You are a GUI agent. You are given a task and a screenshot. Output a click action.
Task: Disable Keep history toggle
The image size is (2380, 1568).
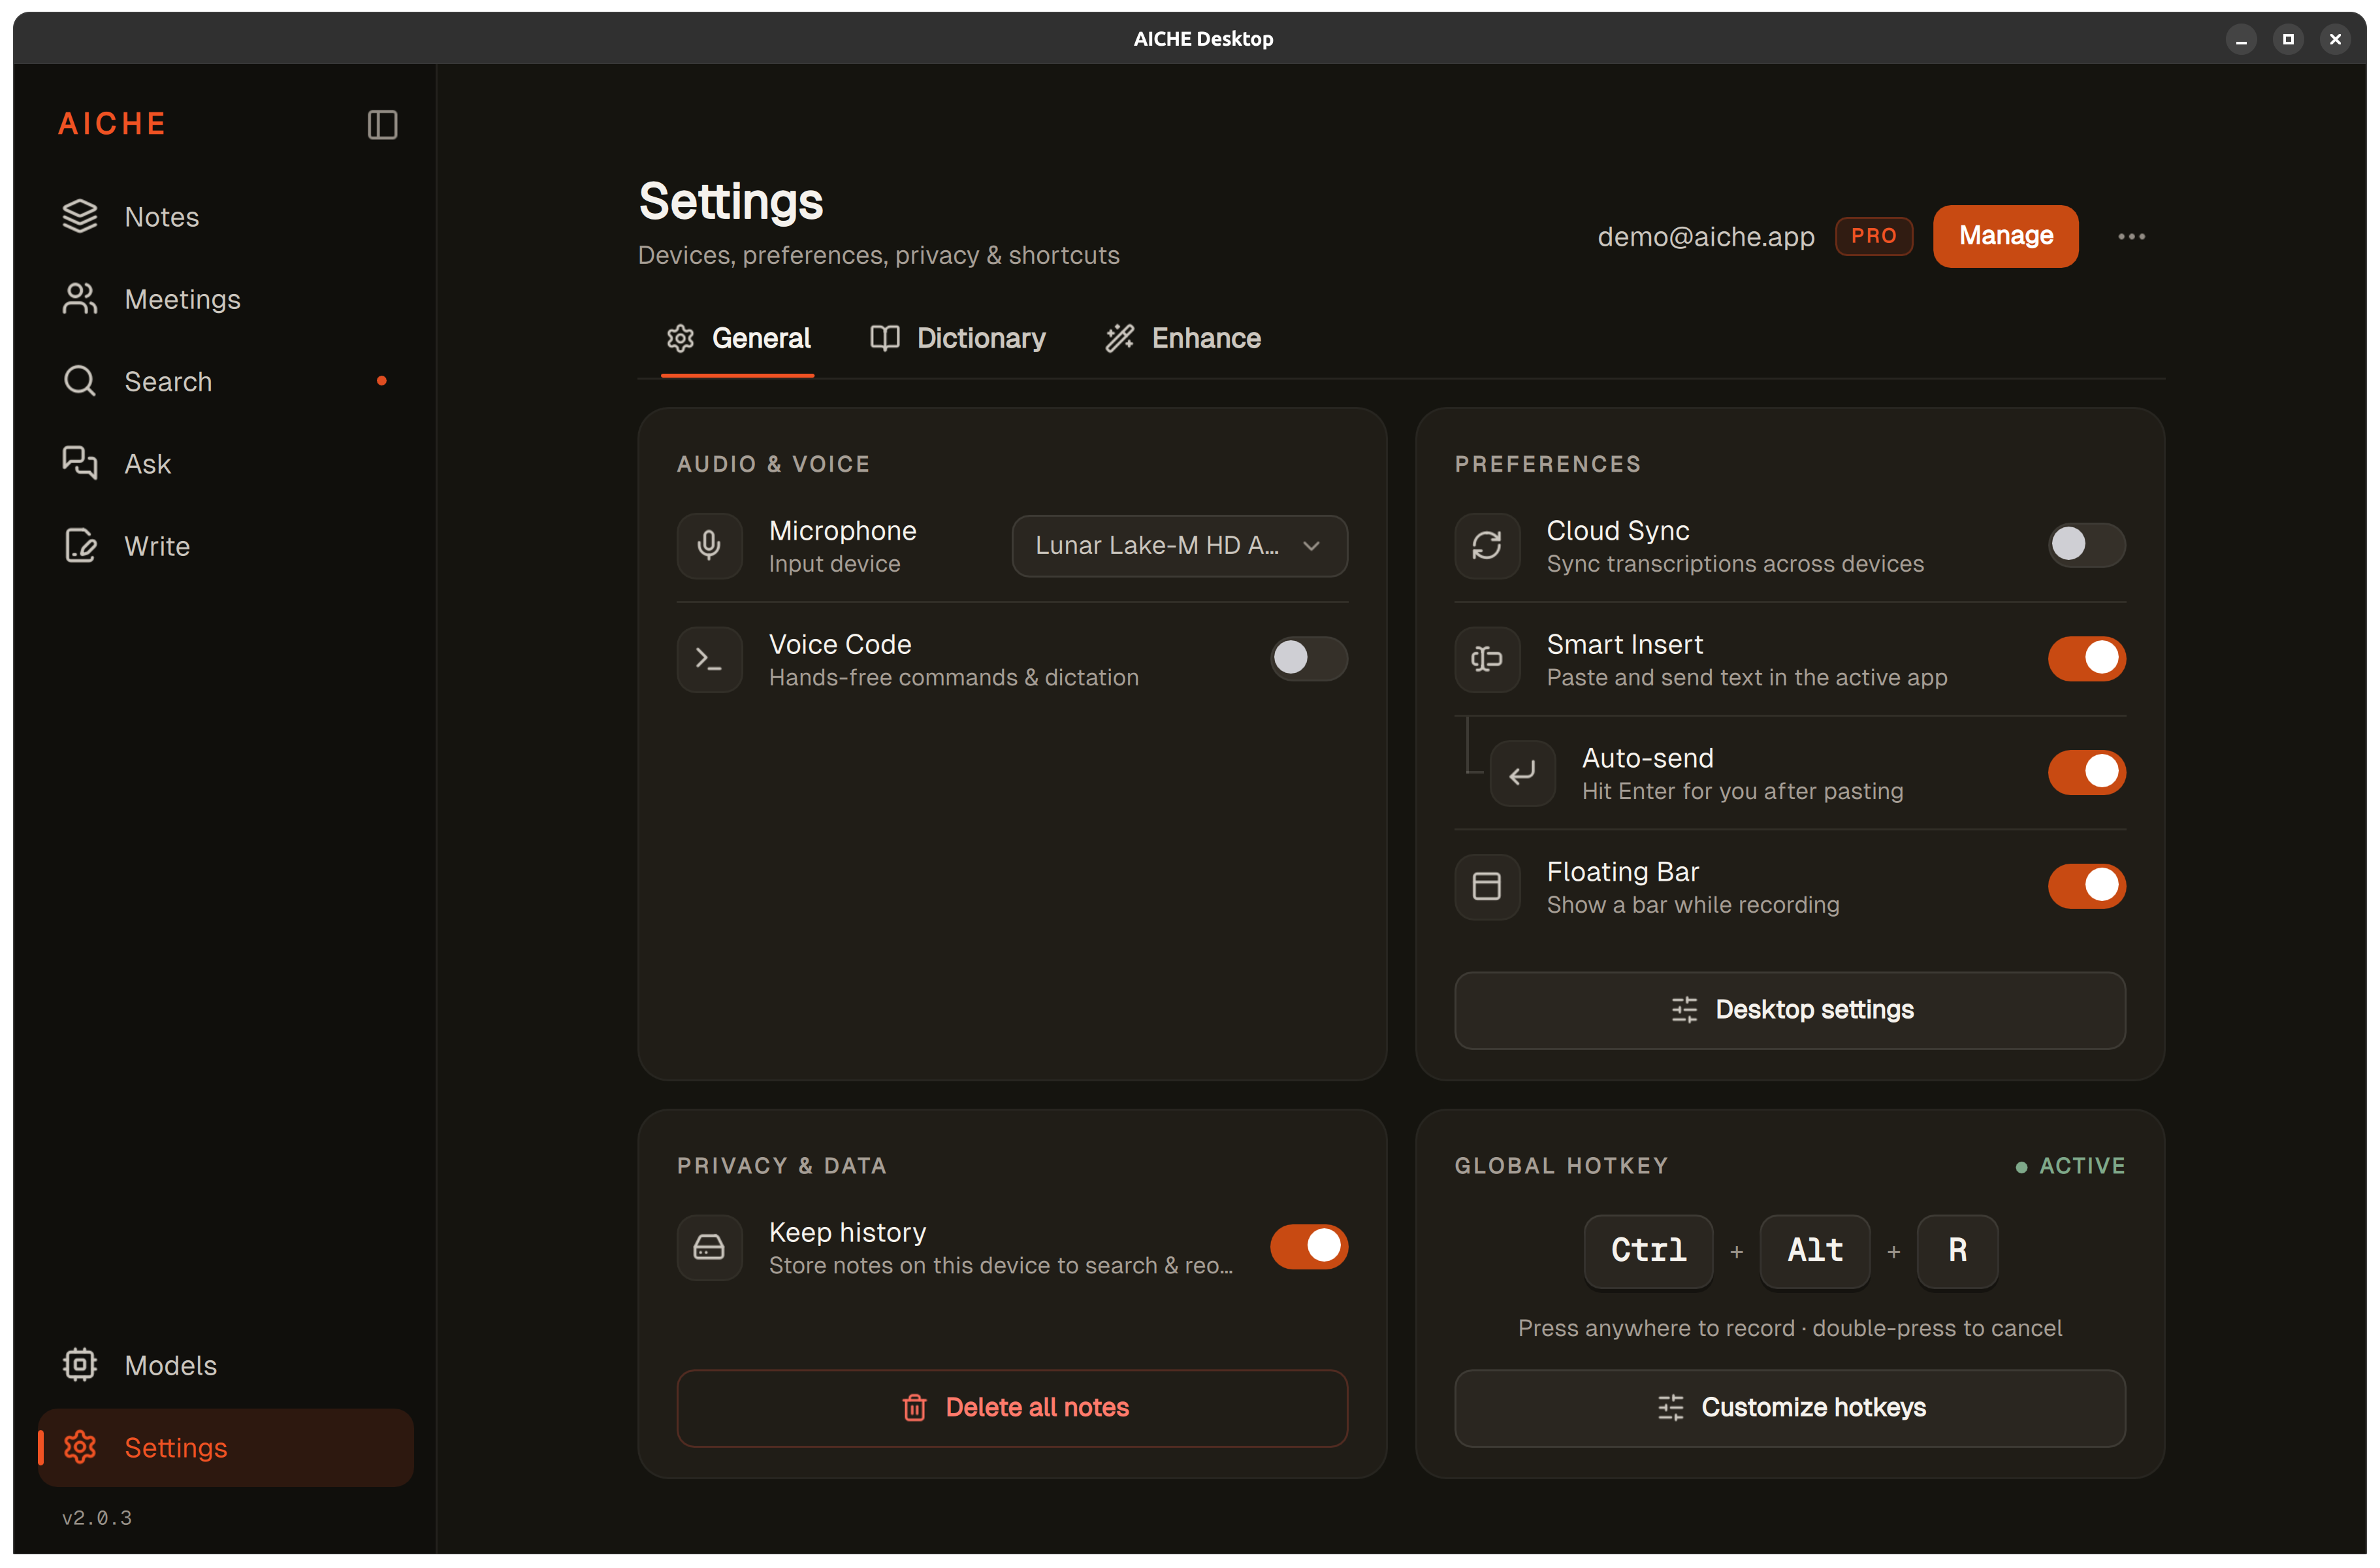[x=1308, y=1247]
